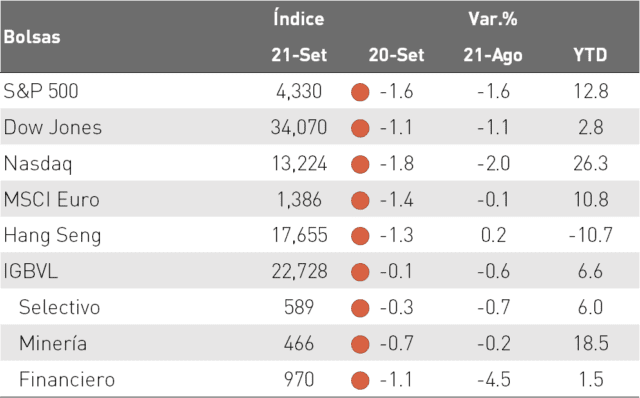The width and height of the screenshot is (640, 398).
Task: Click Minería's red indicator circle
Action: [360, 344]
